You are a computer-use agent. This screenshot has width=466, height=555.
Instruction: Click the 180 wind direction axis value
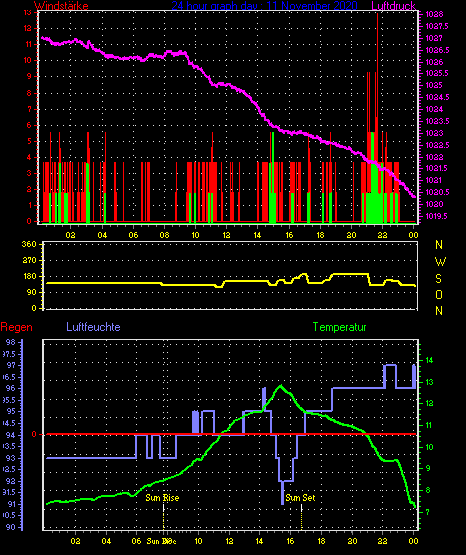point(29,276)
